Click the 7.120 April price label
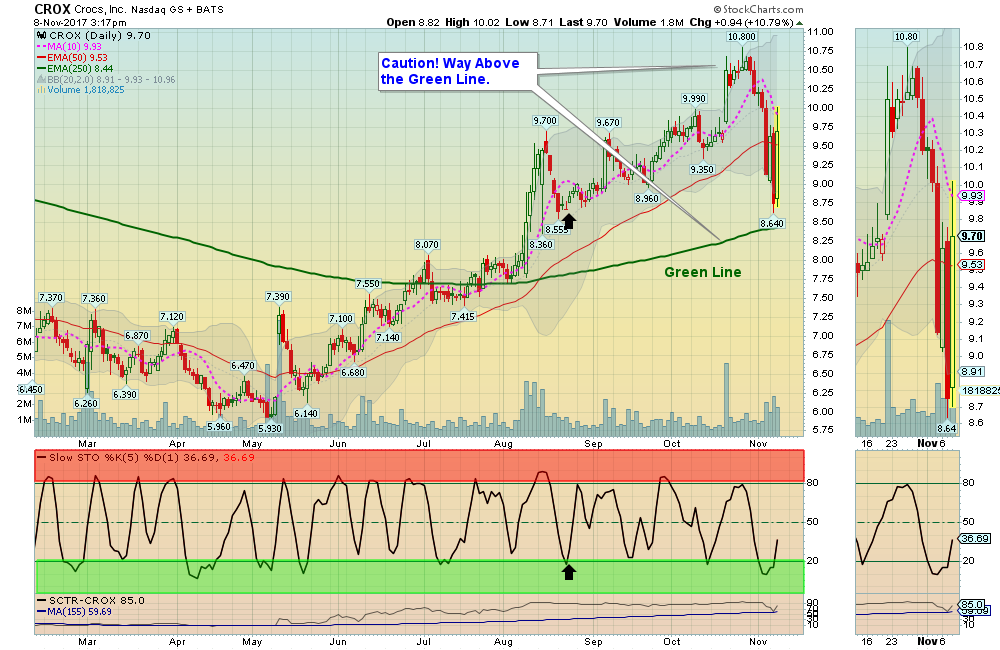The height and width of the screenshot is (650, 1000). [x=172, y=317]
